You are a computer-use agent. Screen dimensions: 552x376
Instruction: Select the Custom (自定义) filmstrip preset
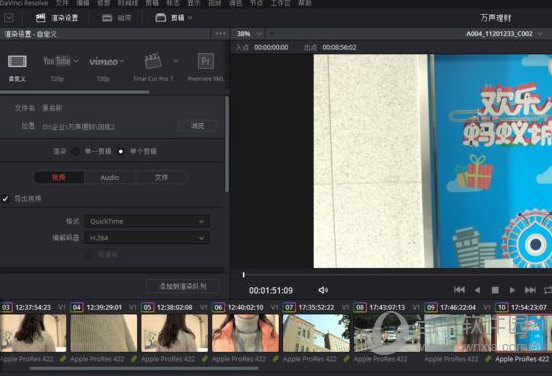click(17, 62)
